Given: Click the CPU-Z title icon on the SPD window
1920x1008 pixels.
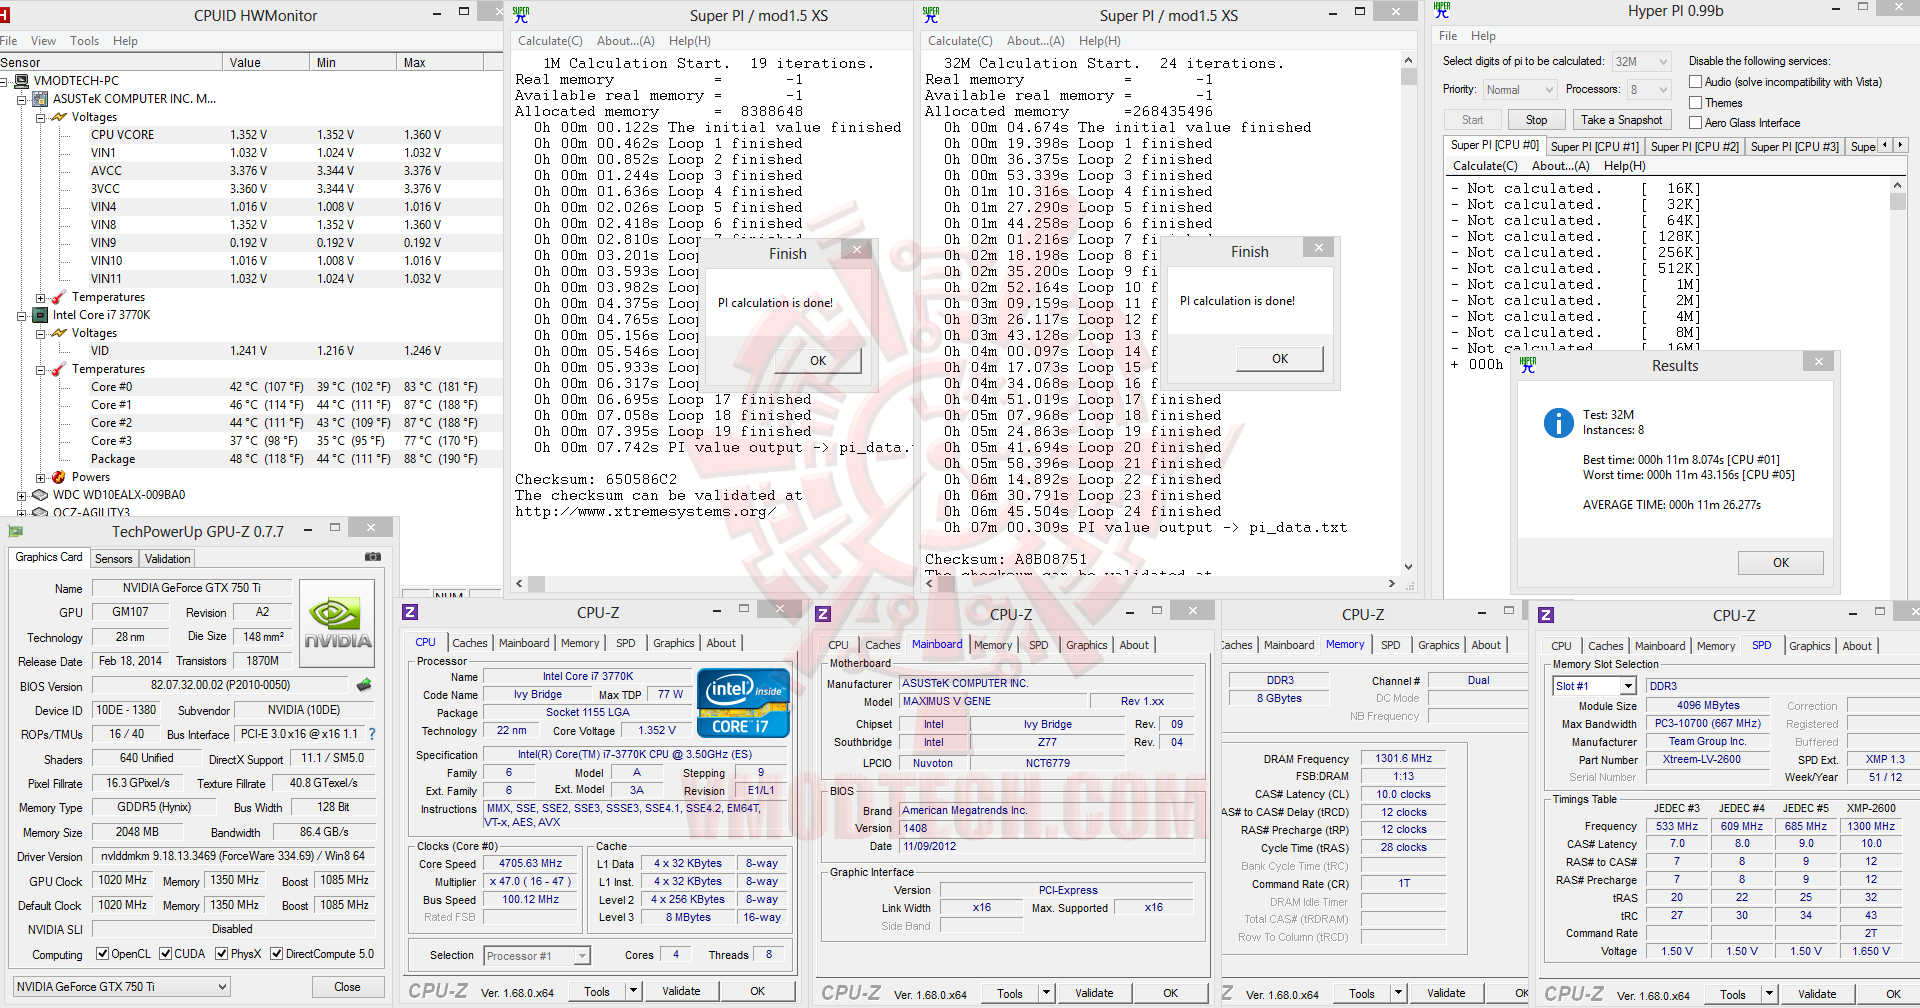Looking at the screenshot, I should (1546, 615).
